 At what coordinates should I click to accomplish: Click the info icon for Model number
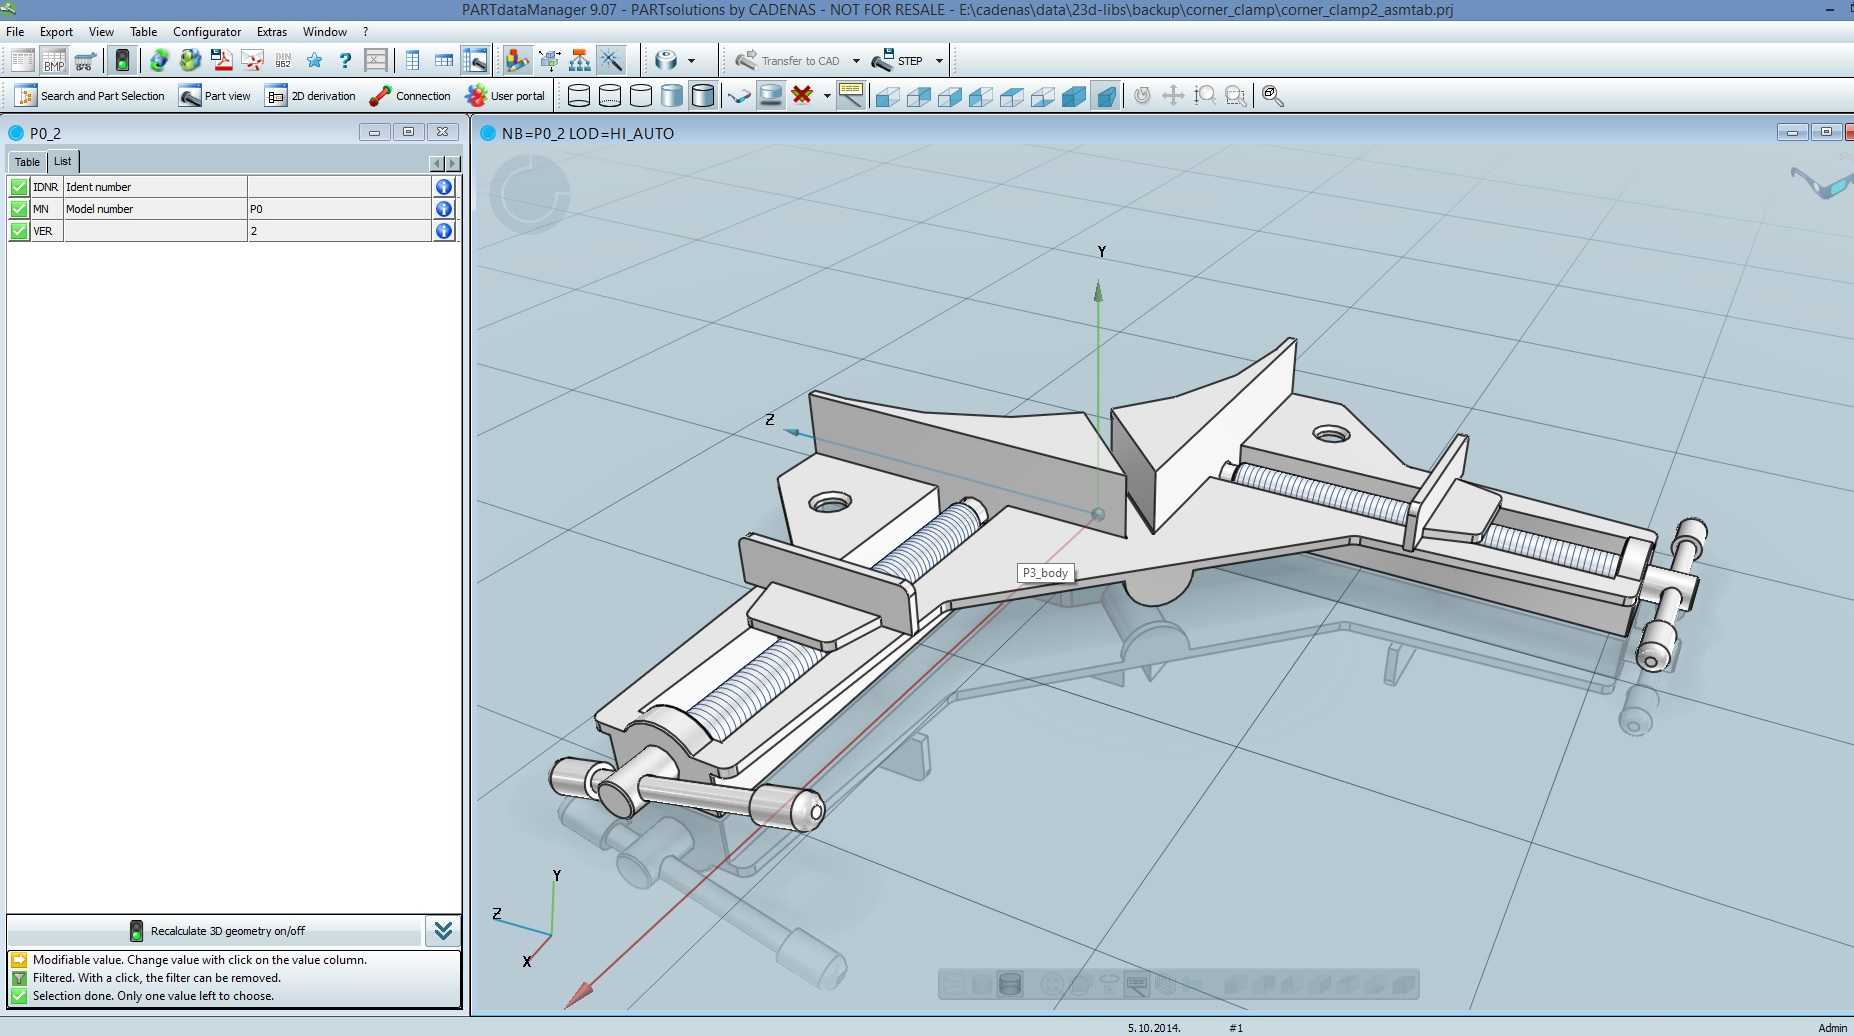(x=444, y=209)
